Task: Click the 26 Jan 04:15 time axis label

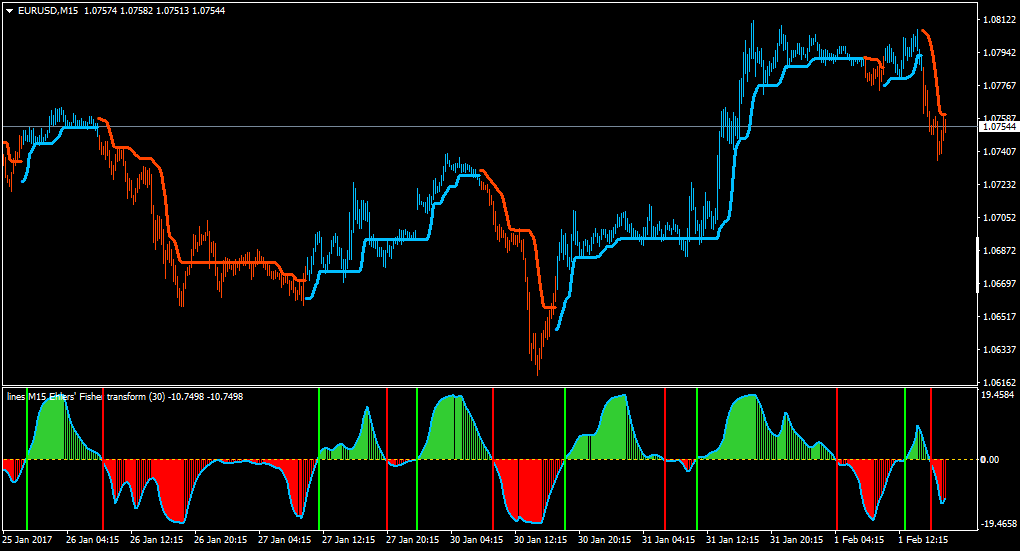Action: (92, 540)
